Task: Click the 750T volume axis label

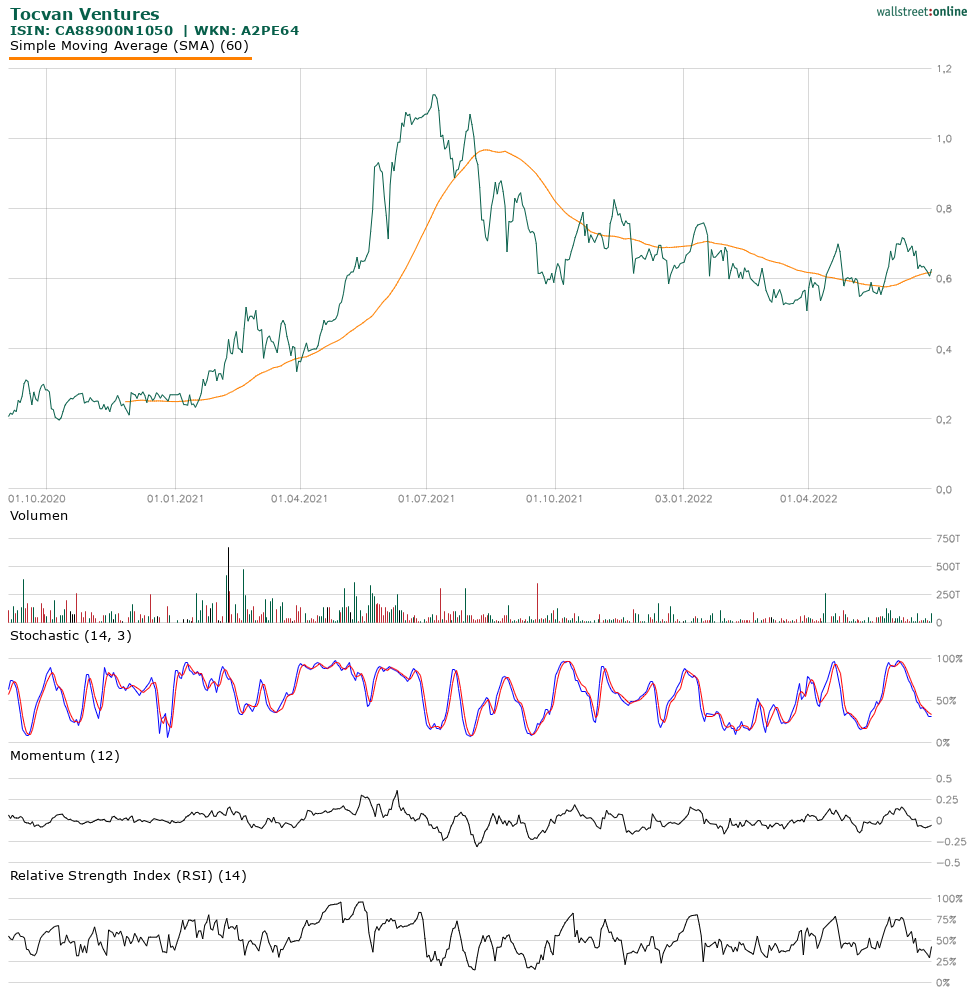Action: [948, 539]
